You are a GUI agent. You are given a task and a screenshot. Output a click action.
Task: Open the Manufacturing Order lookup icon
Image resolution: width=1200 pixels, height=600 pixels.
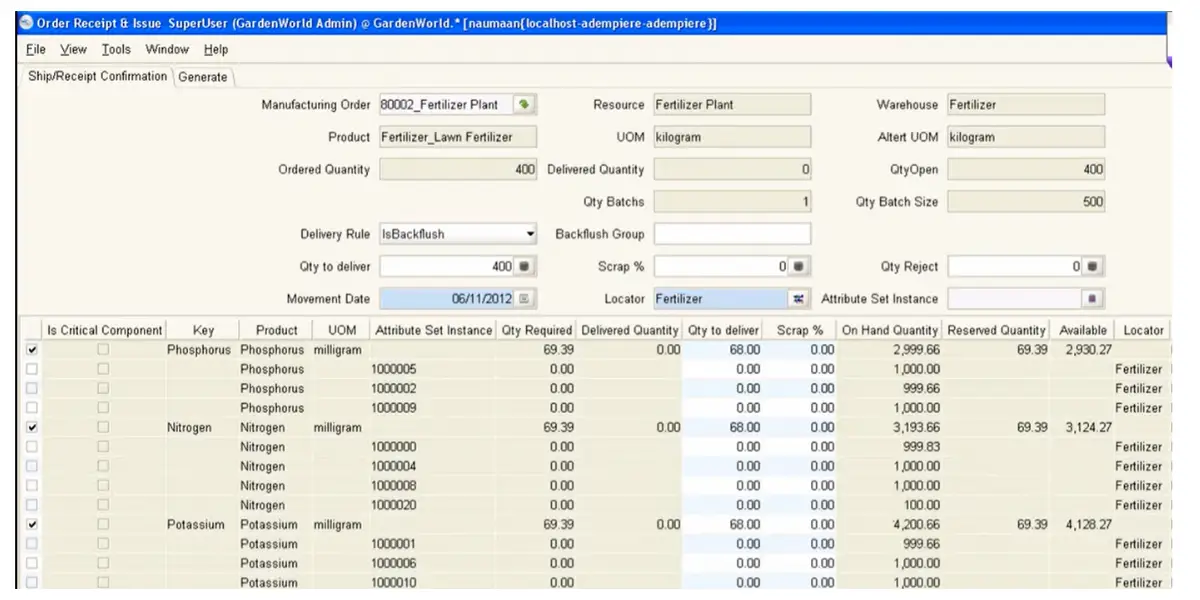[524, 105]
